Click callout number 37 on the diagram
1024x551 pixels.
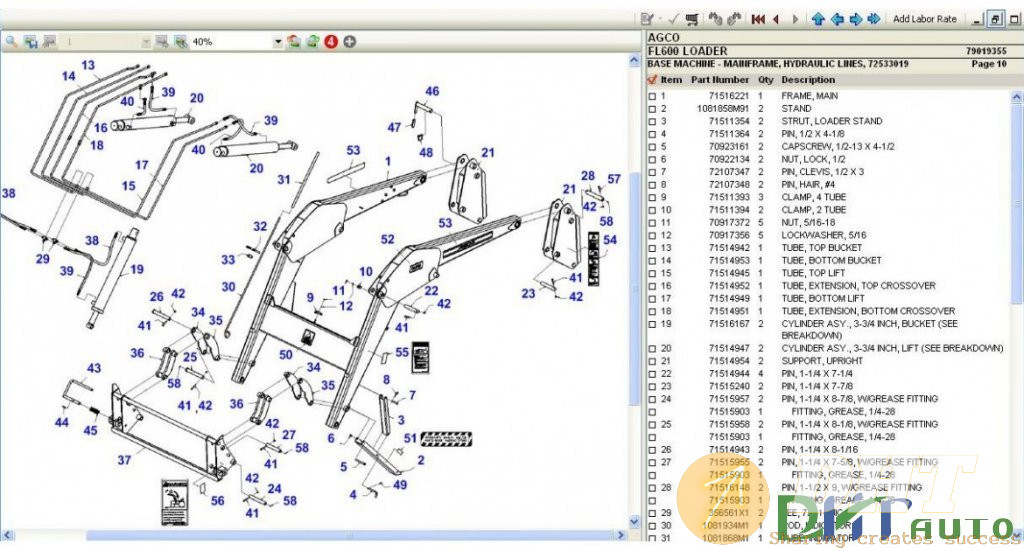point(124,460)
